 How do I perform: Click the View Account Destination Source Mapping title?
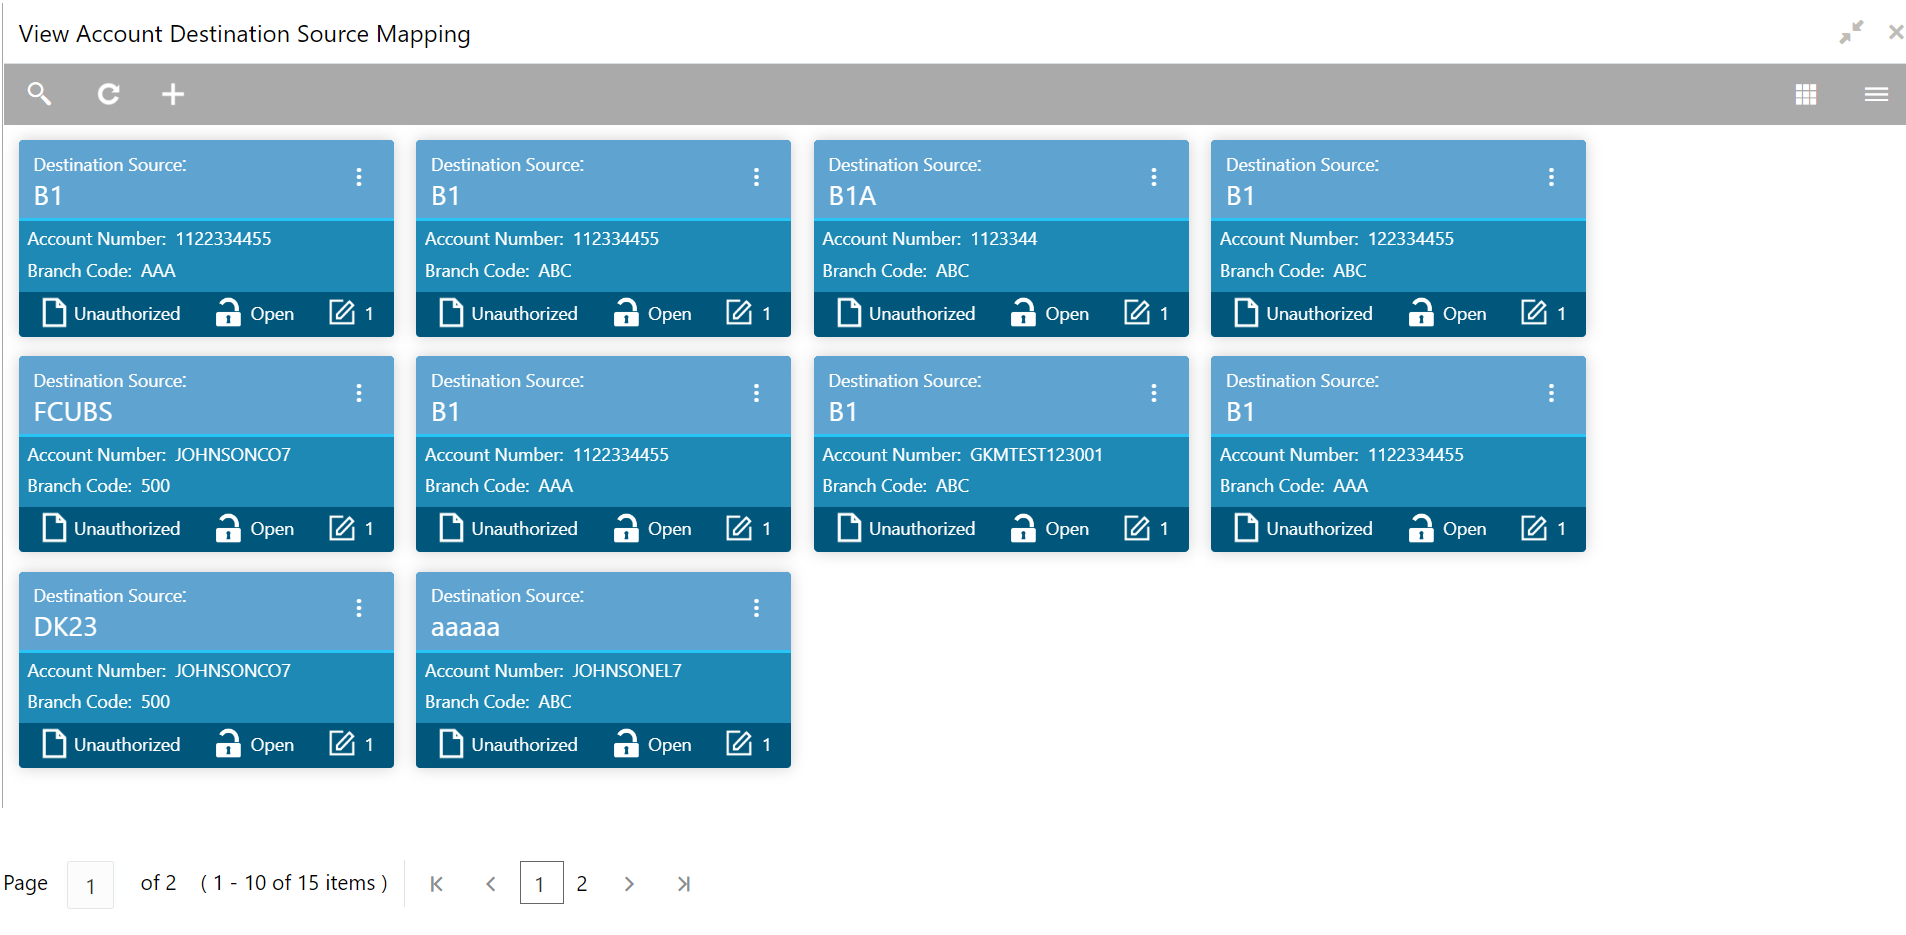pos(244,34)
